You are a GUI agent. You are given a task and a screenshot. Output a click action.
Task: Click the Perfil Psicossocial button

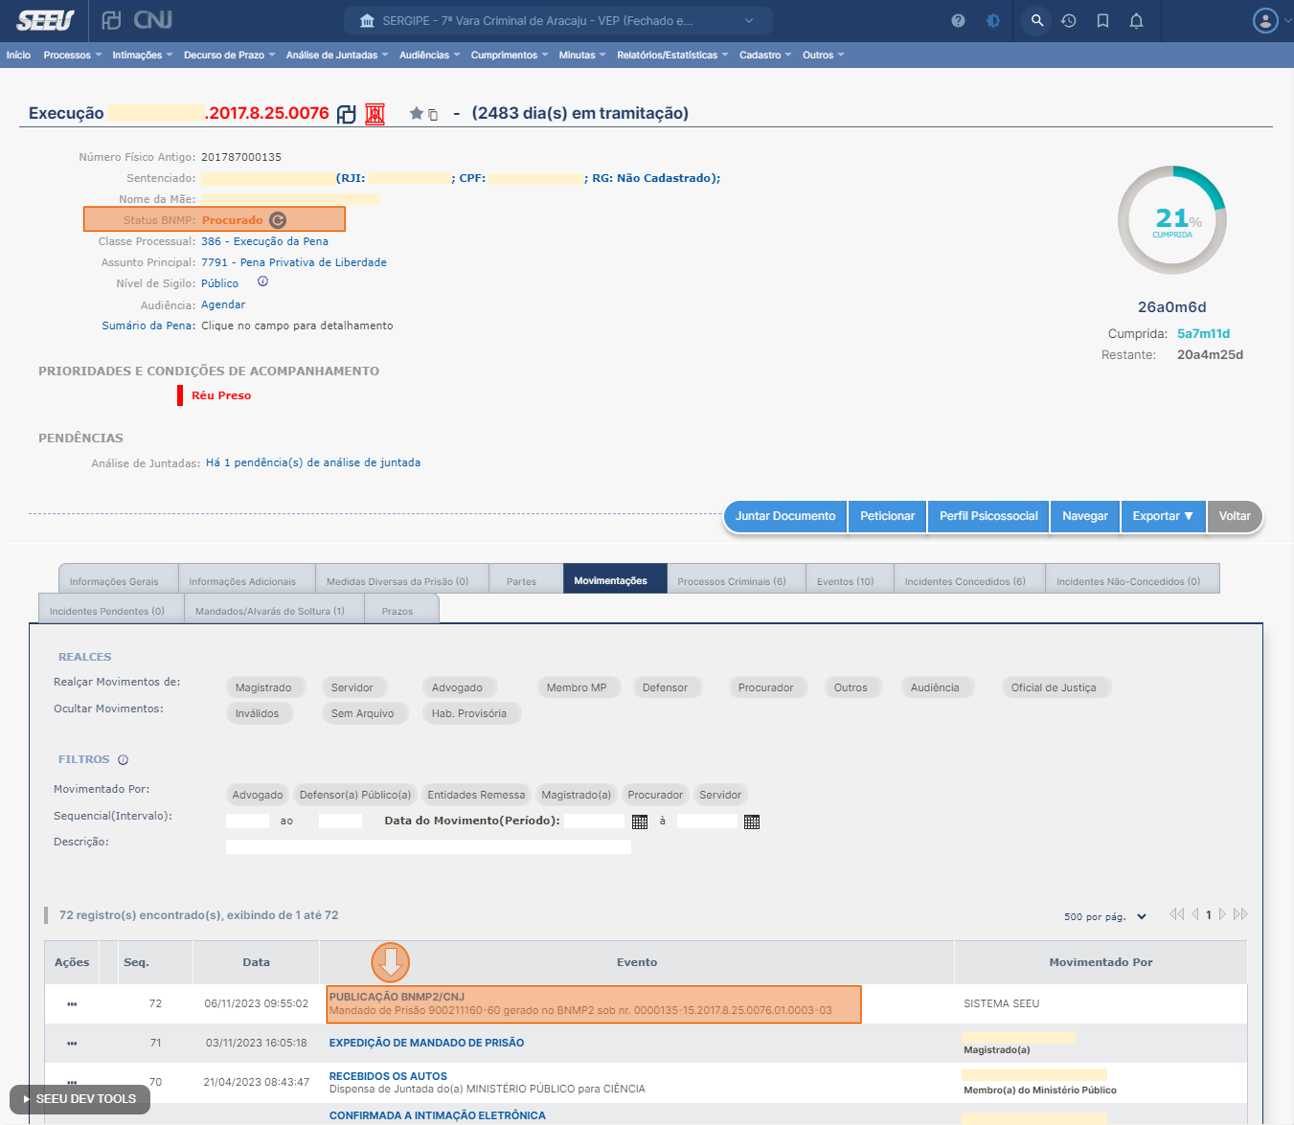click(x=988, y=516)
